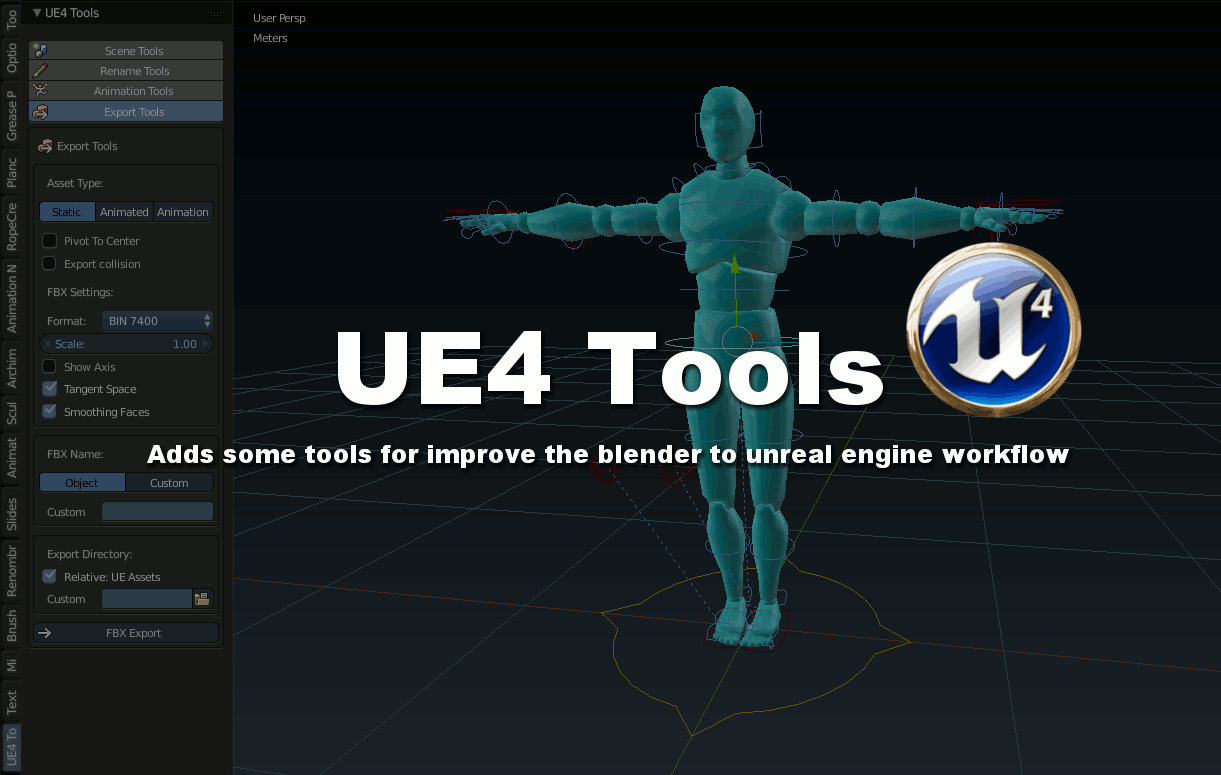Click the green Z-axis manipulator arrow
This screenshot has width=1221, height=775.
click(x=735, y=265)
